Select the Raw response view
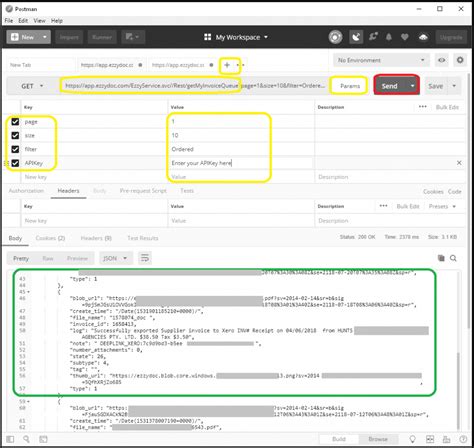474x448 pixels. click(x=48, y=258)
